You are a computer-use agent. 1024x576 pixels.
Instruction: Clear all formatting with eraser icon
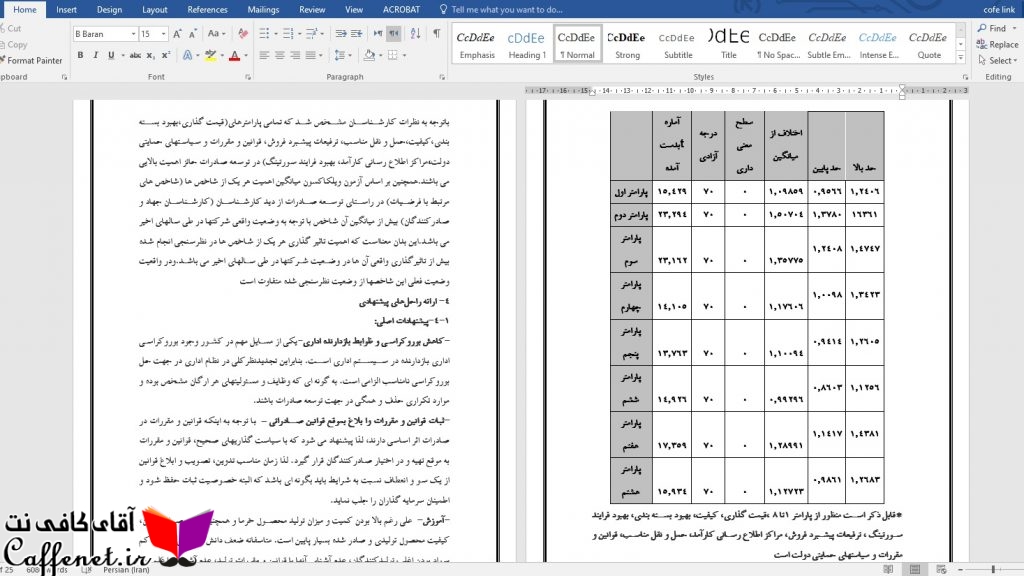(243, 33)
